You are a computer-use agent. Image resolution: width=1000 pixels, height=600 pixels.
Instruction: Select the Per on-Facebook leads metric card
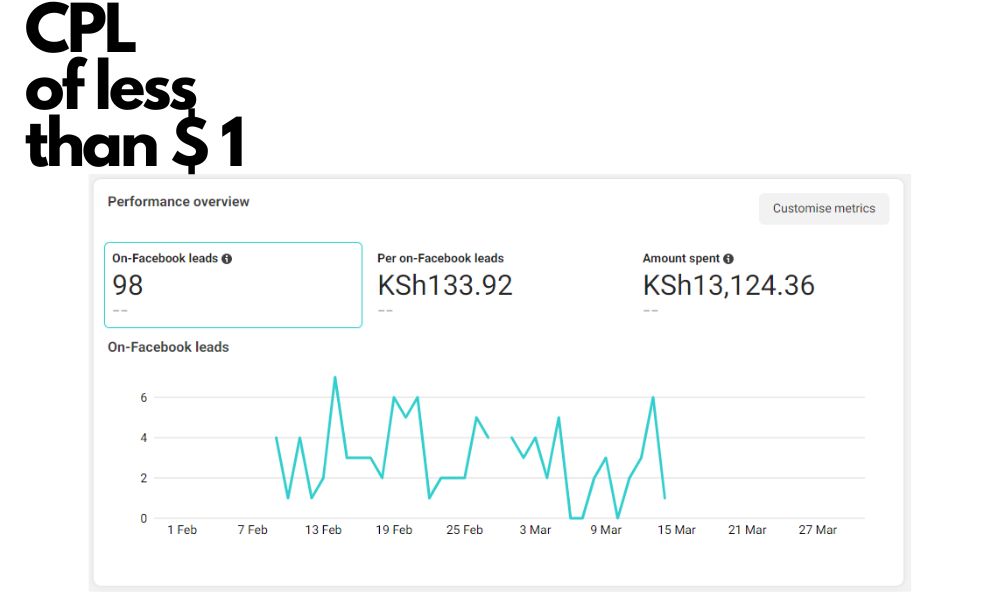pos(498,285)
